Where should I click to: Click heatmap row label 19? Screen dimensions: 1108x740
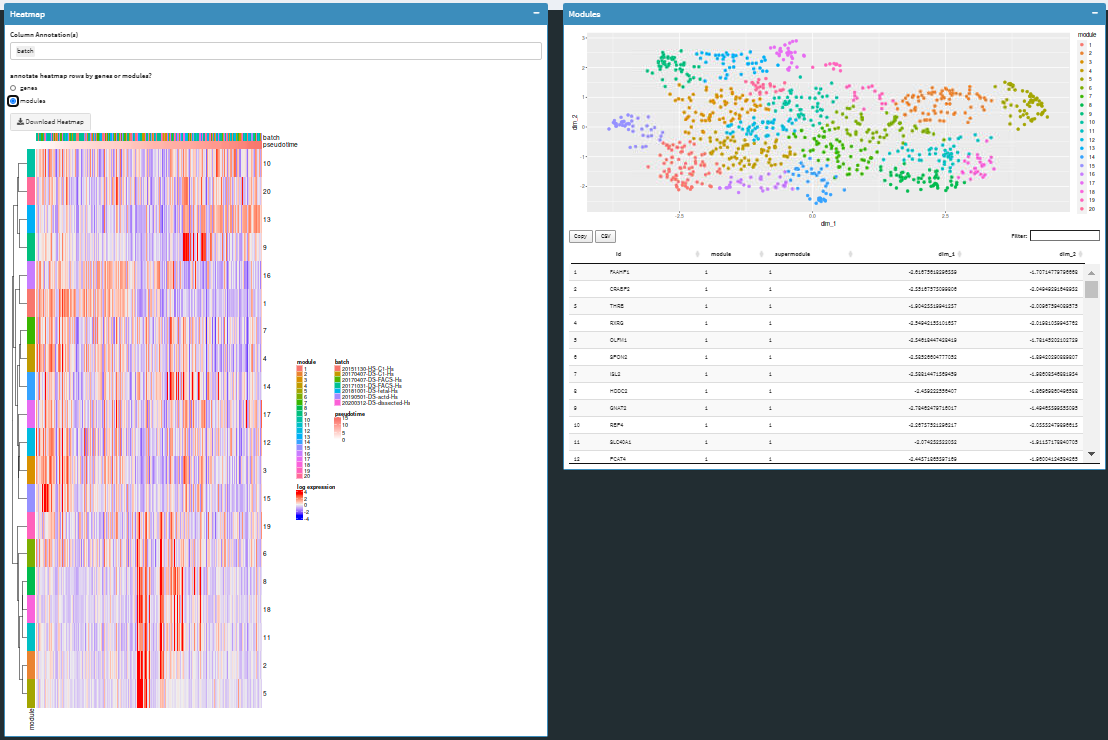tap(266, 527)
